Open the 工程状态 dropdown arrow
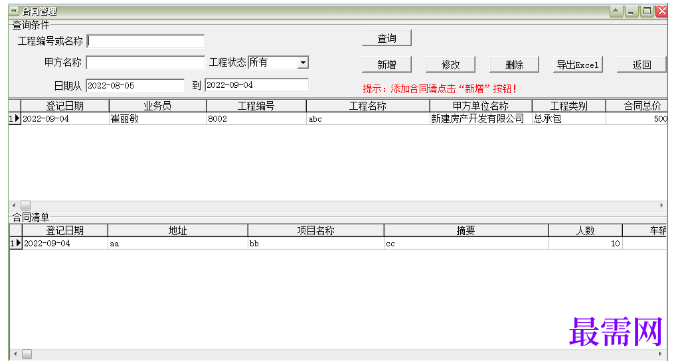Image resolution: width=681 pixels, height=363 pixels. (303, 63)
